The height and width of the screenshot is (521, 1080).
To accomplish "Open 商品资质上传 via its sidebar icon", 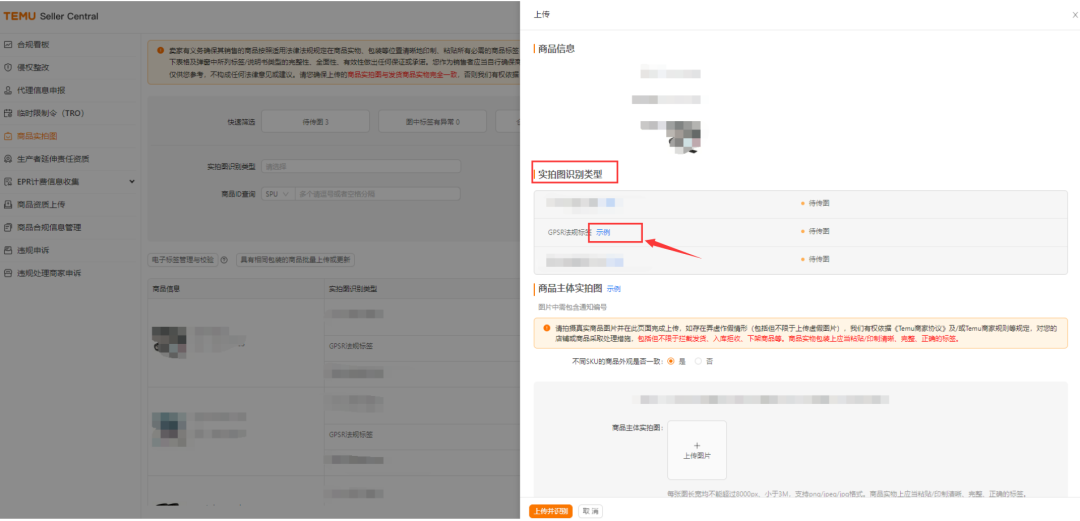I will point(8,204).
